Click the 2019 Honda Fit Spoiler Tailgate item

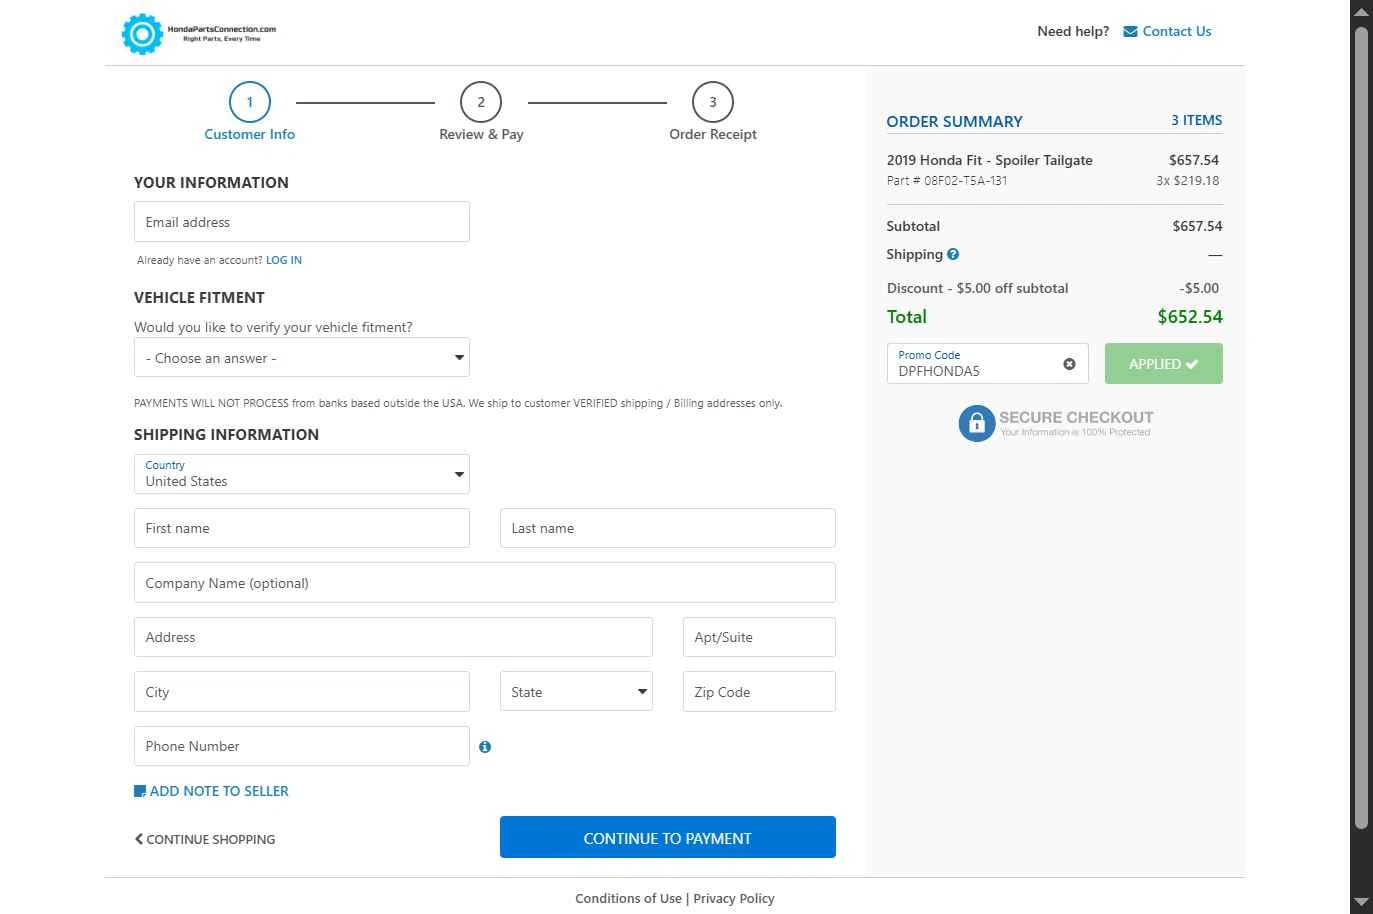tap(989, 160)
